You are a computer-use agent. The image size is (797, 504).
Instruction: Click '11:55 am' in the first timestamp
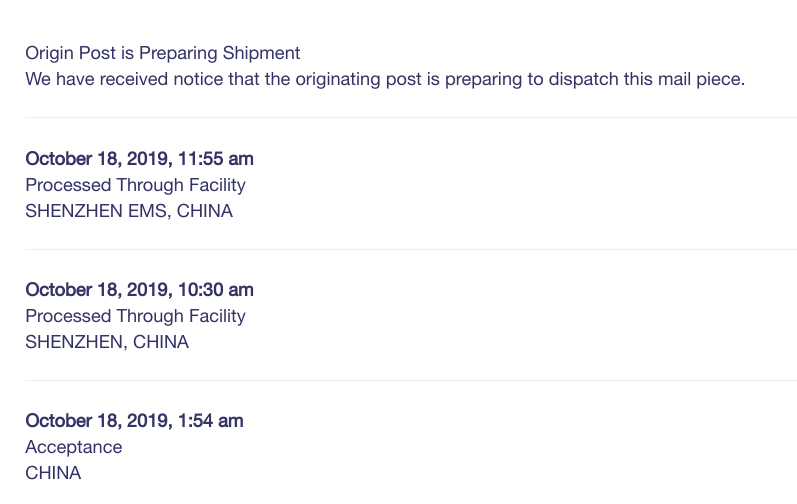click(216, 159)
